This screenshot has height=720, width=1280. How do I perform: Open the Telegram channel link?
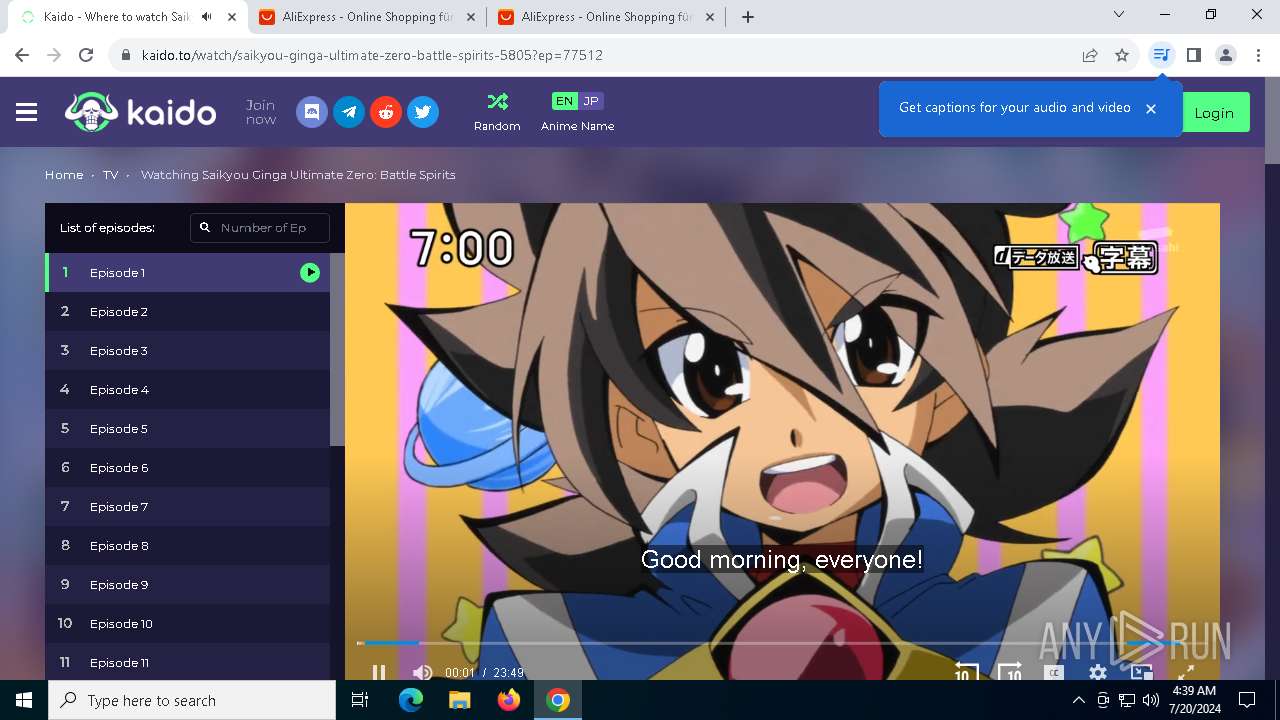coord(349,112)
